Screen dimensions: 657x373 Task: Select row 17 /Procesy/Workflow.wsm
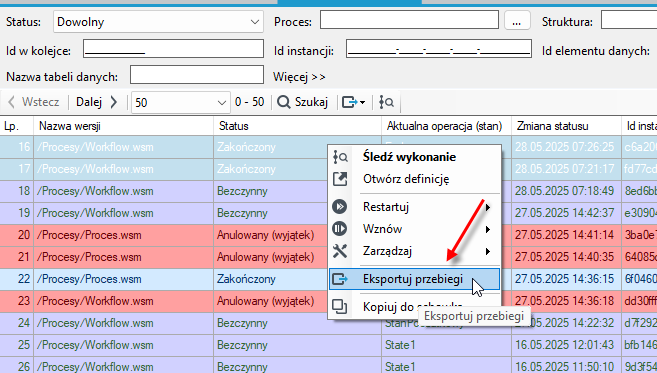coord(95,169)
